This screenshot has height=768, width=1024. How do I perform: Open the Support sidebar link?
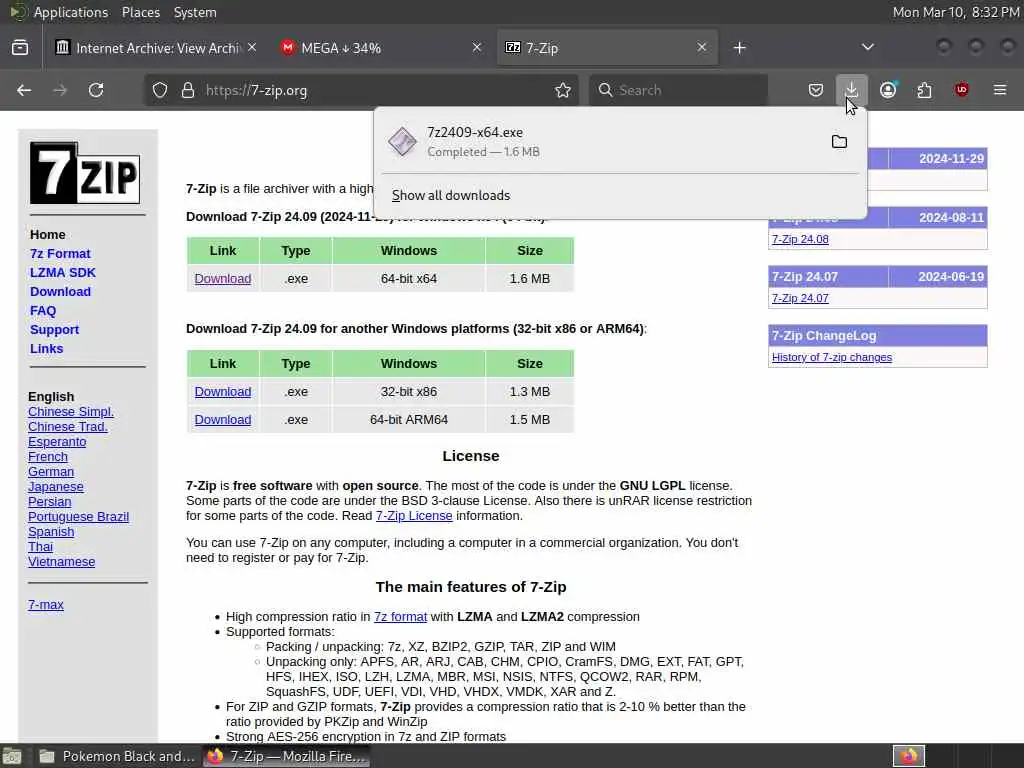click(54, 330)
